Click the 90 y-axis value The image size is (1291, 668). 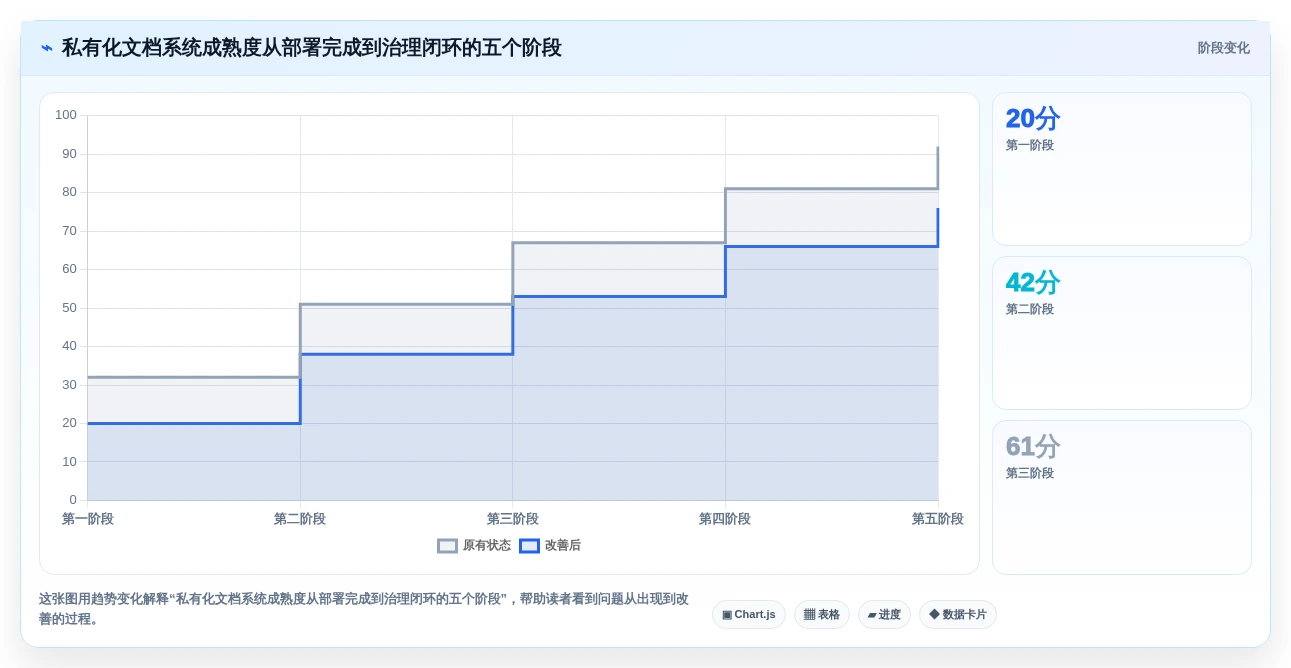69,154
